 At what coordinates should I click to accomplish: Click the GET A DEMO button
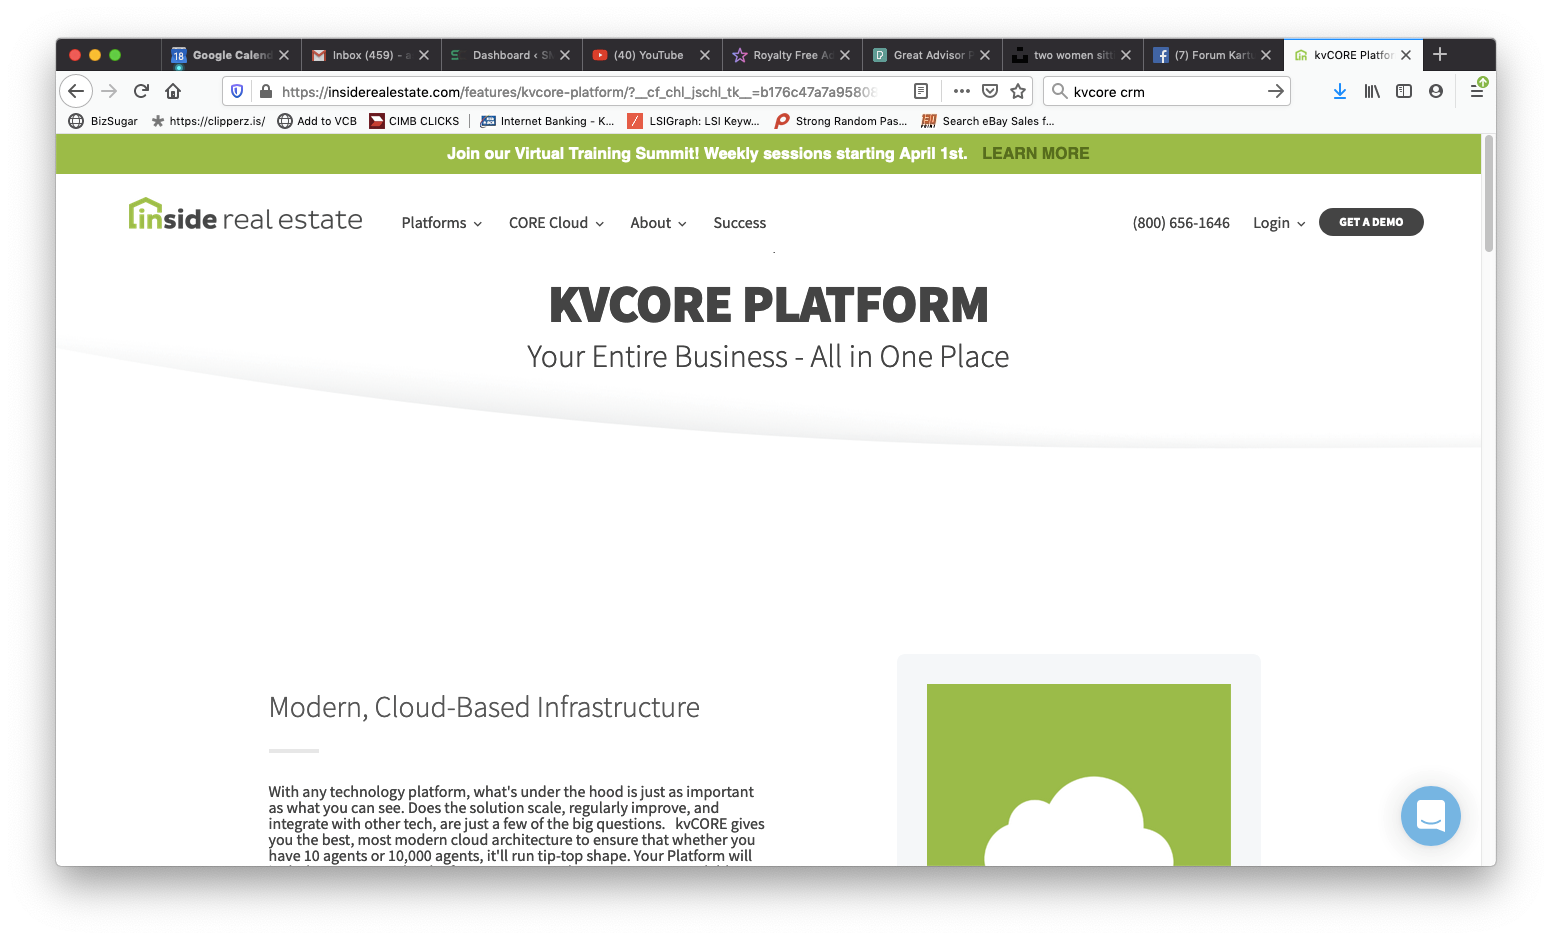1371,222
